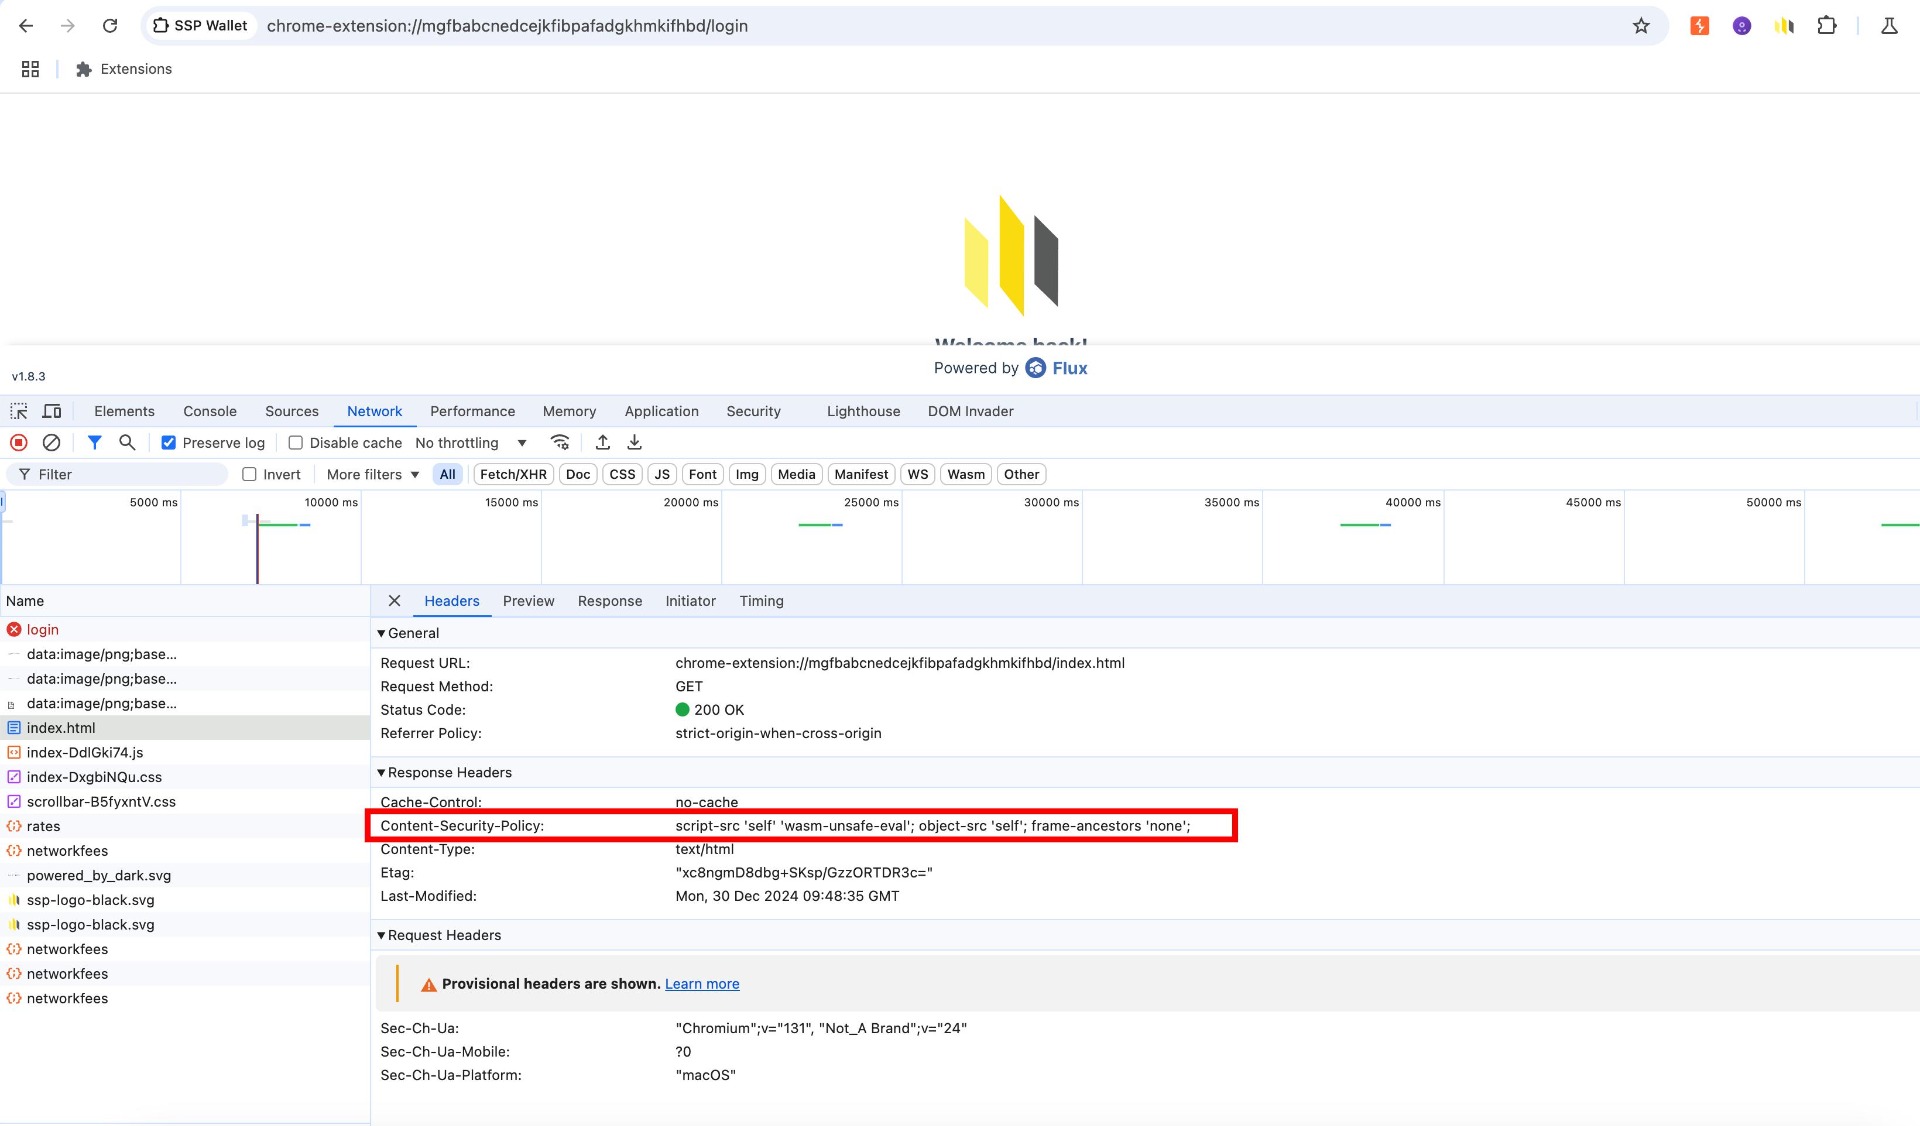Activate the inspect element picker
The image size is (1920, 1126).
pos(19,411)
